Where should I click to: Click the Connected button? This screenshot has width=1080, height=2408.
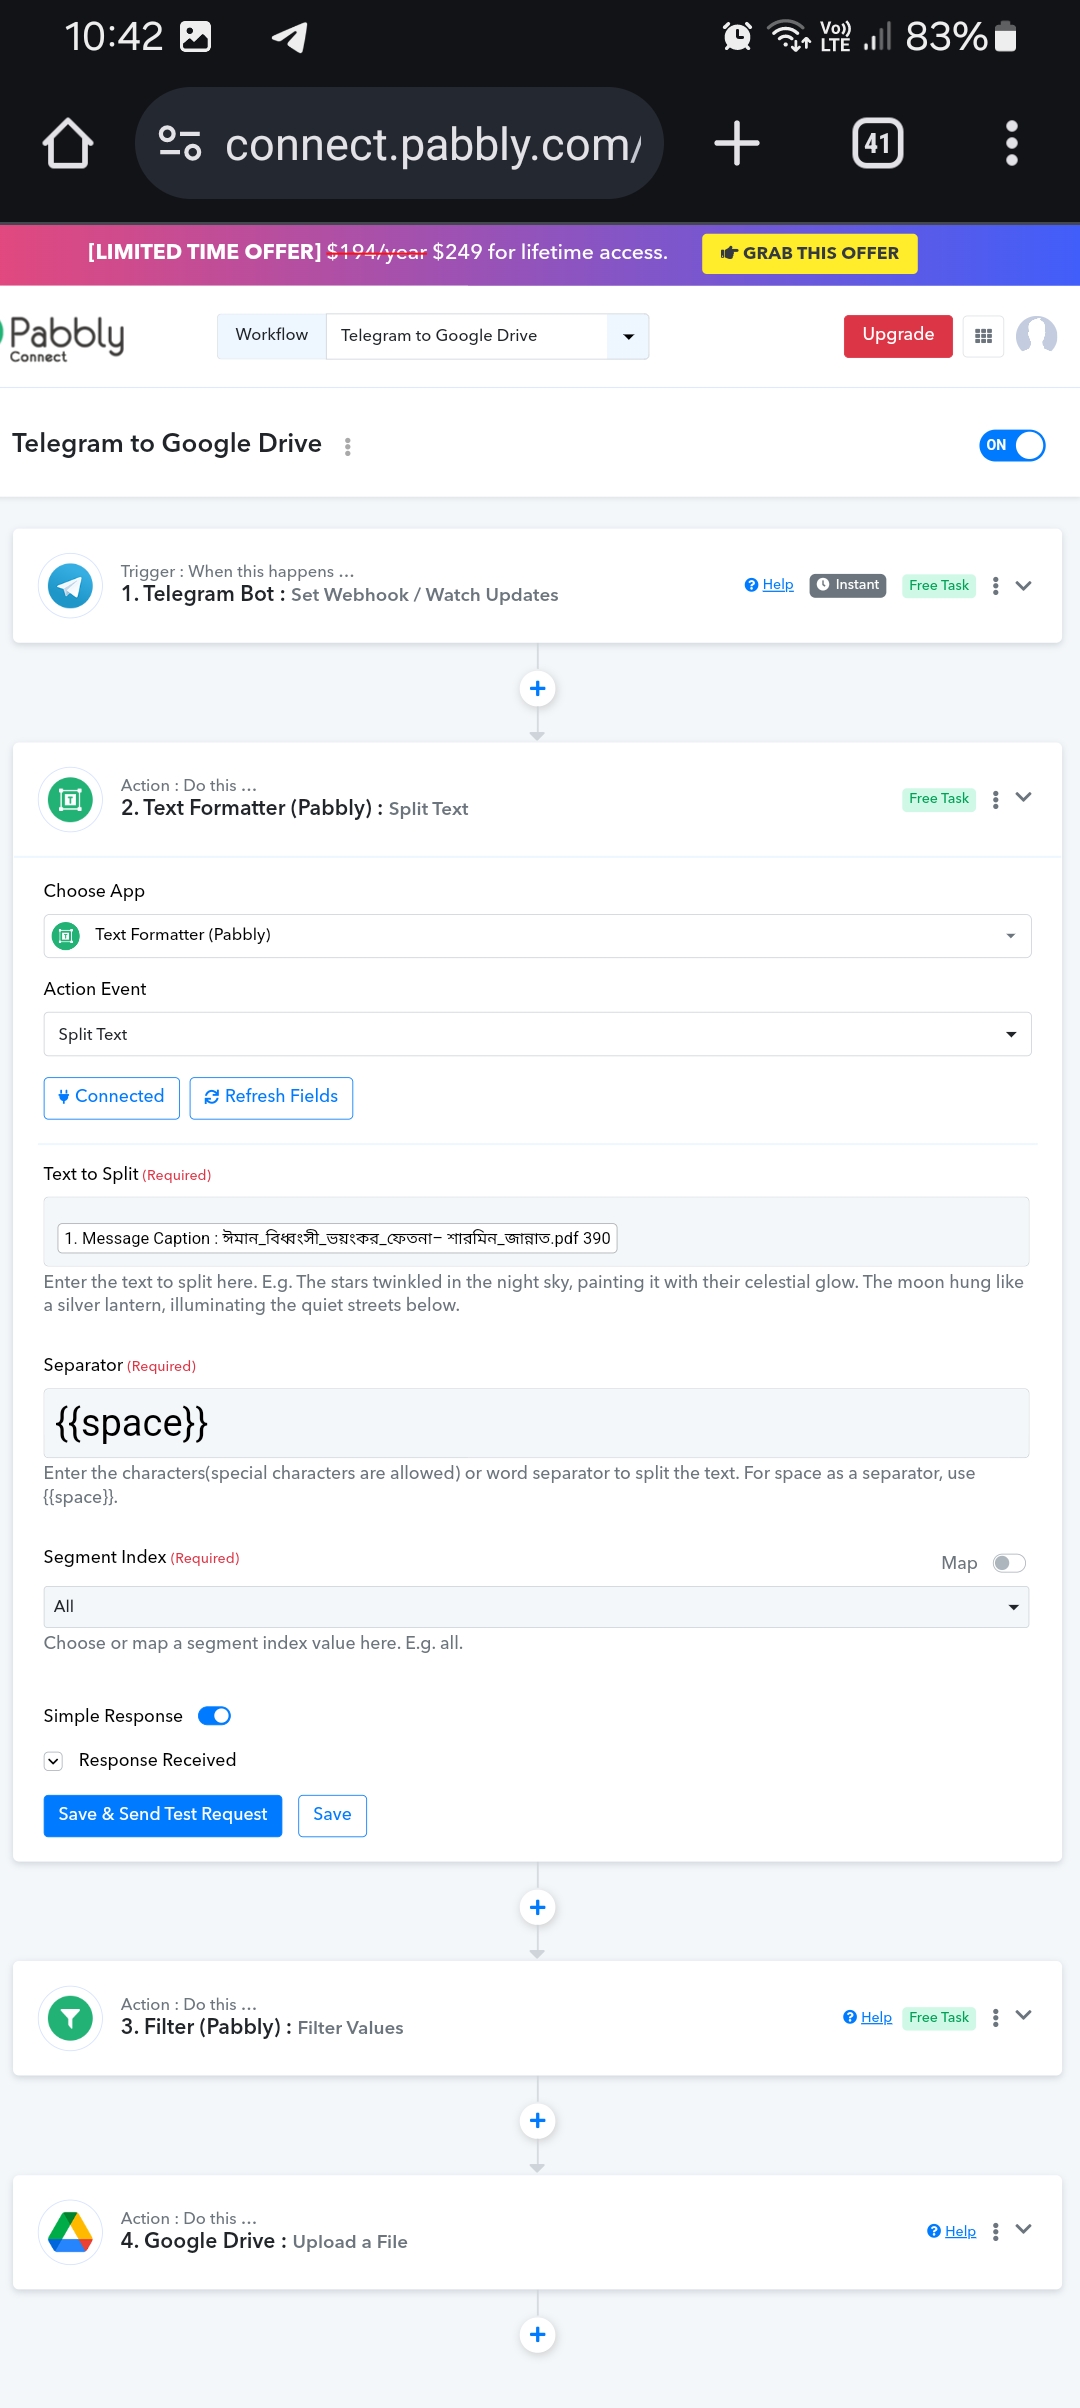click(x=112, y=1097)
